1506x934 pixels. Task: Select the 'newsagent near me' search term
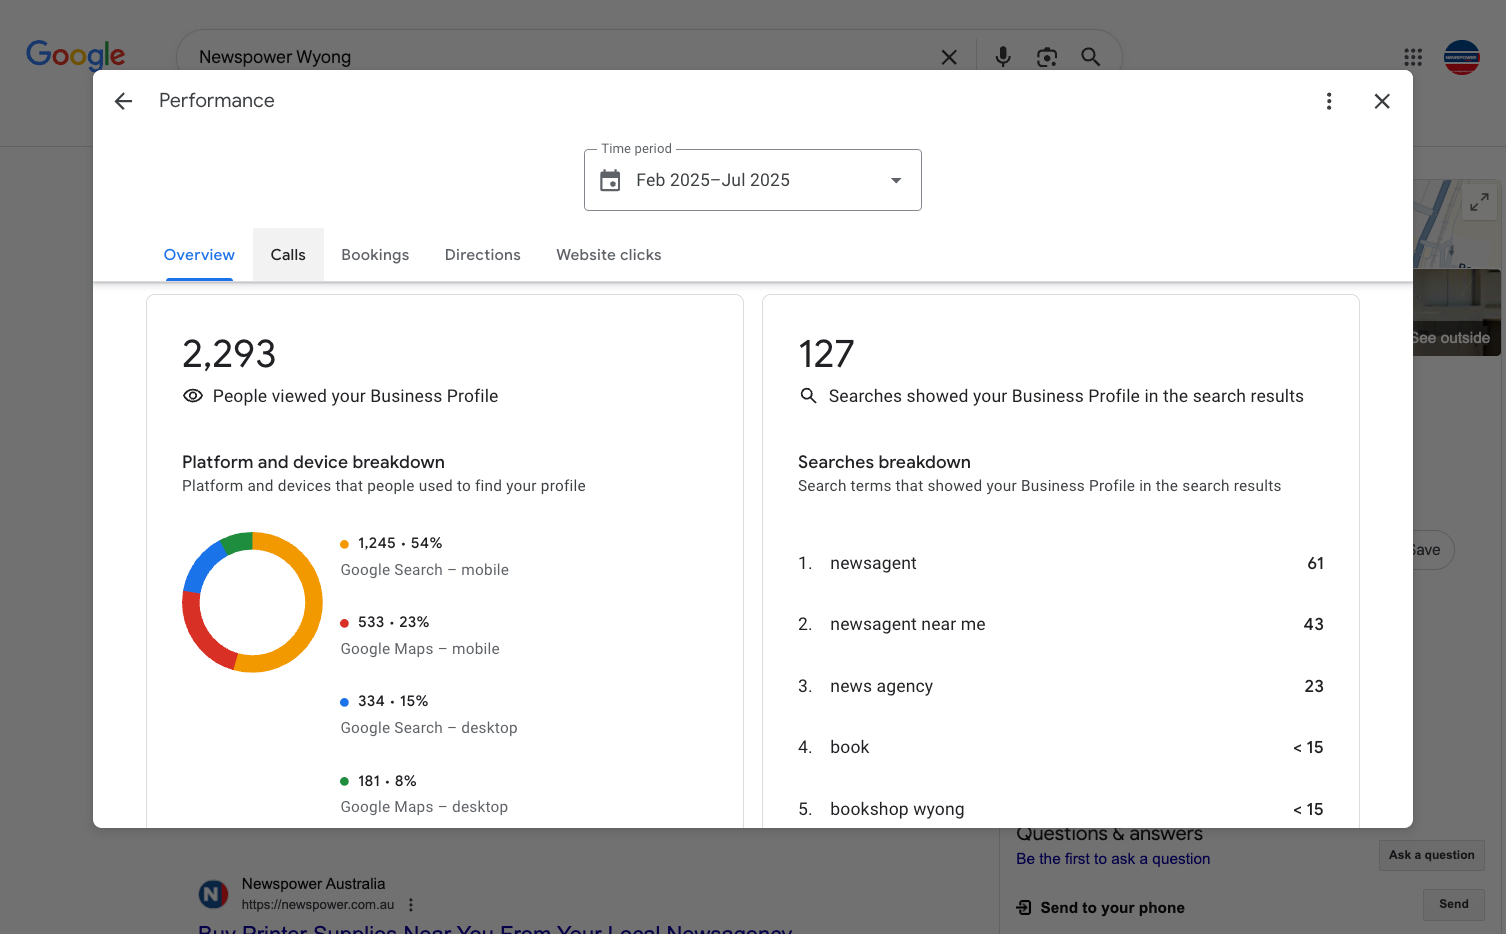coord(1061,624)
